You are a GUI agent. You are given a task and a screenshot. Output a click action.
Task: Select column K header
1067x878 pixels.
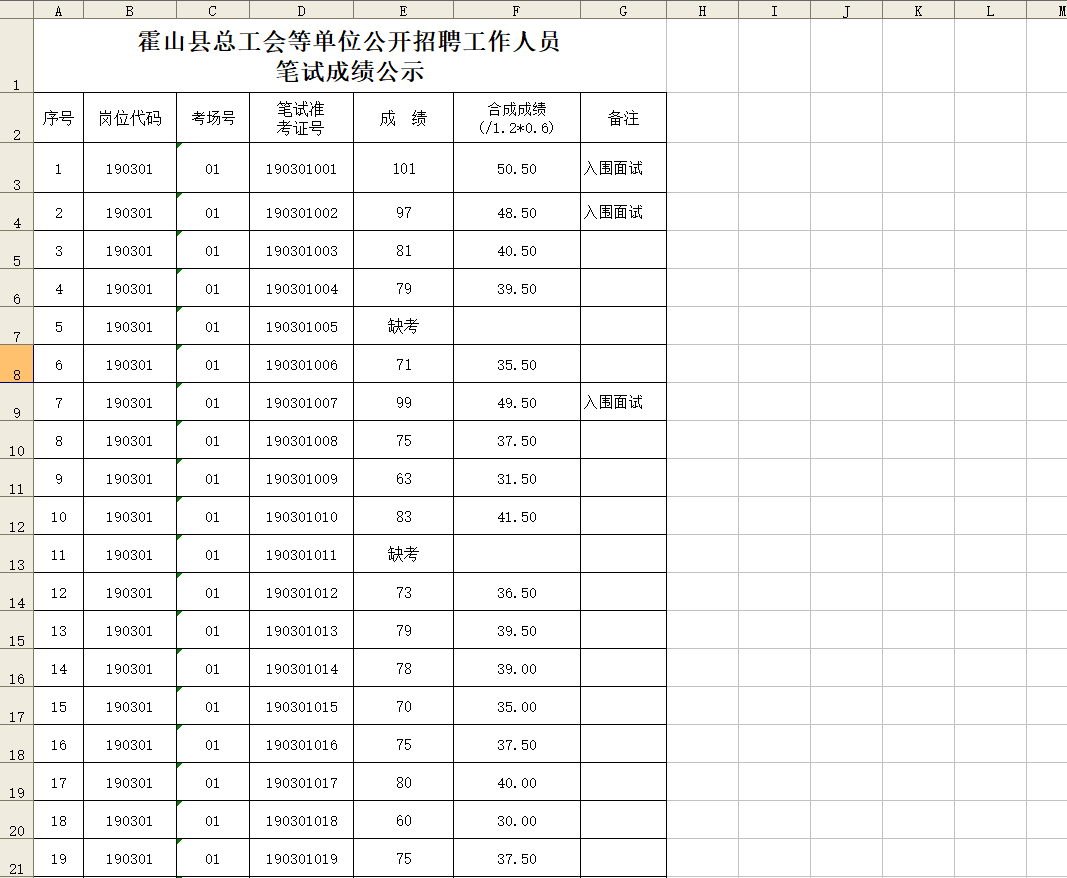pos(919,10)
